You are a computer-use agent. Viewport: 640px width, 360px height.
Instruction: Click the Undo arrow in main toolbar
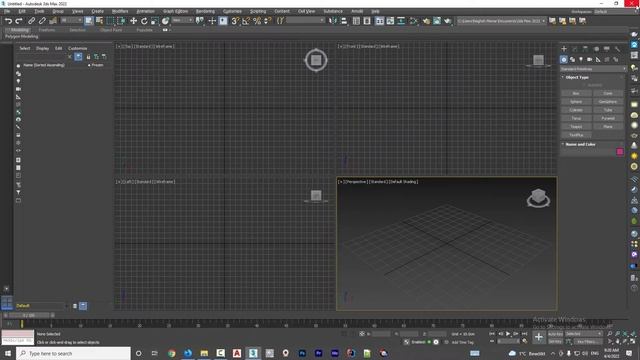8,21
